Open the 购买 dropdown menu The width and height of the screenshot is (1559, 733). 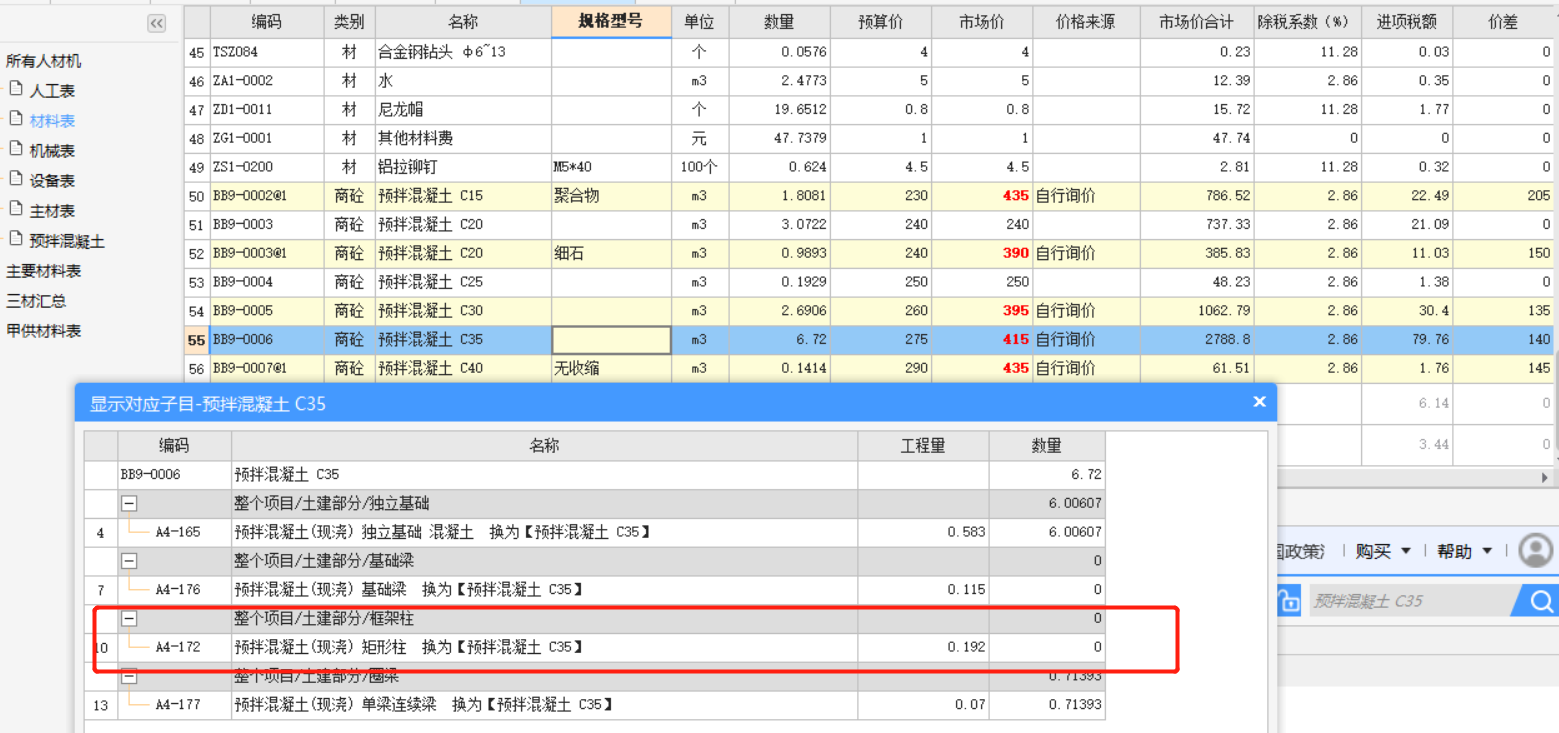click(x=1383, y=551)
